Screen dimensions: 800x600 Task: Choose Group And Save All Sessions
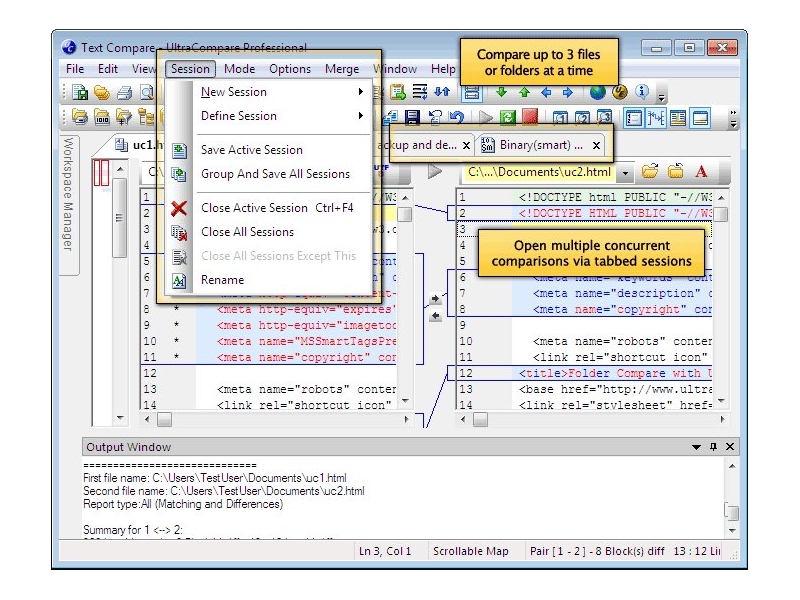tap(270, 174)
